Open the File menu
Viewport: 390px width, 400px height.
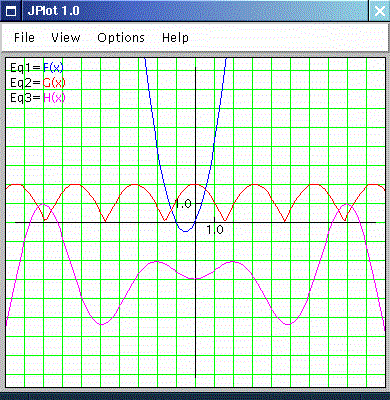click(24, 38)
